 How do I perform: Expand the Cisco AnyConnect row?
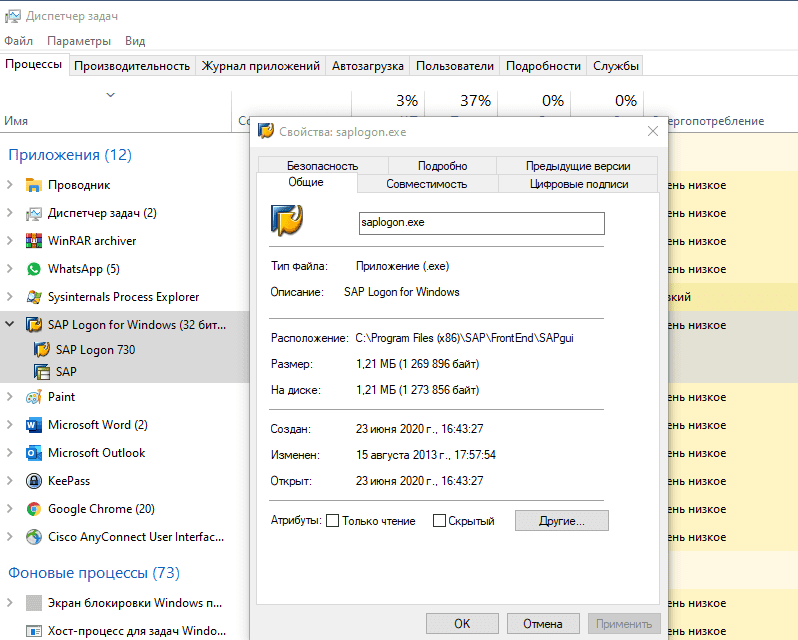click(x=10, y=537)
